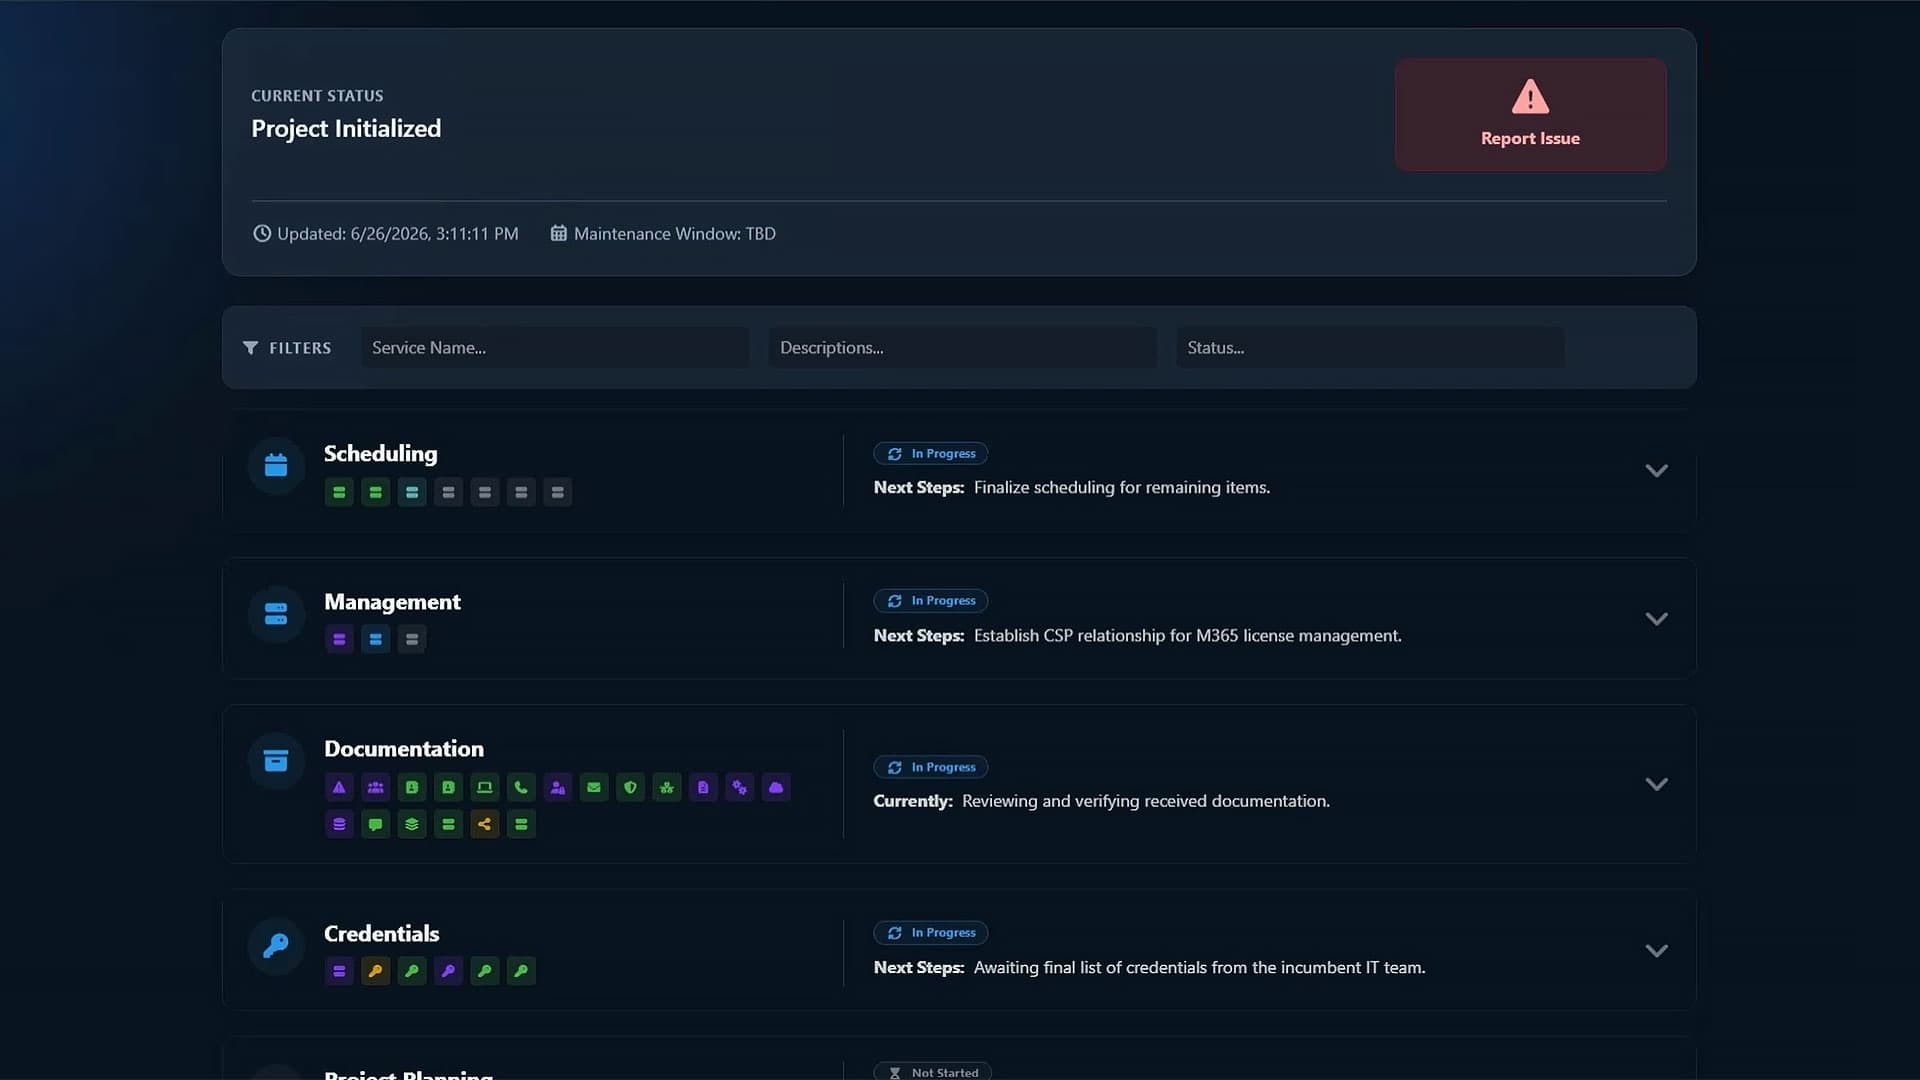Viewport: 1920px width, 1080px height.
Task: Click the clock icon beside Updated timestamp
Action: 262,233
